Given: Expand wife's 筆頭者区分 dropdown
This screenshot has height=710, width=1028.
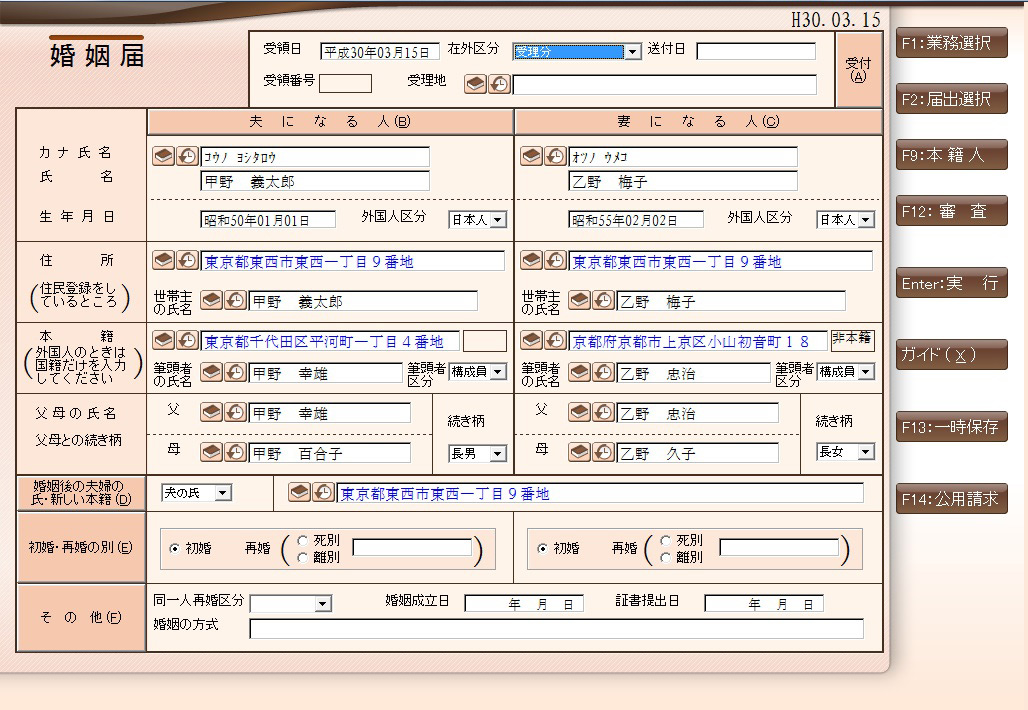Looking at the screenshot, I should pos(866,372).
